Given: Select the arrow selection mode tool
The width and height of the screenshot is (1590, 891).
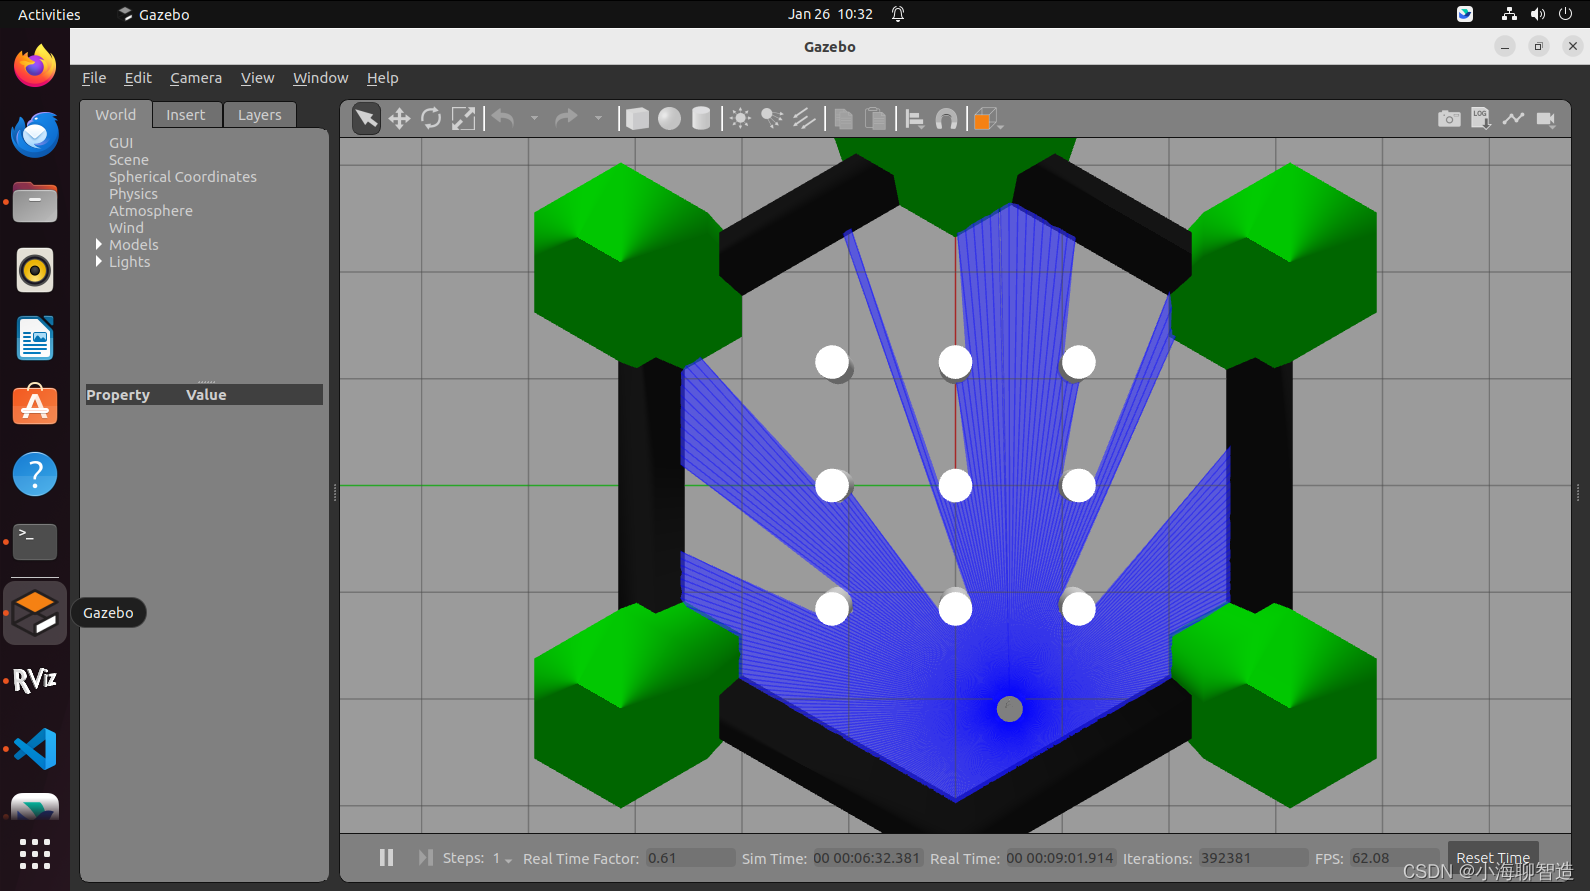Looking at the screenshot, I should (367, 119).
